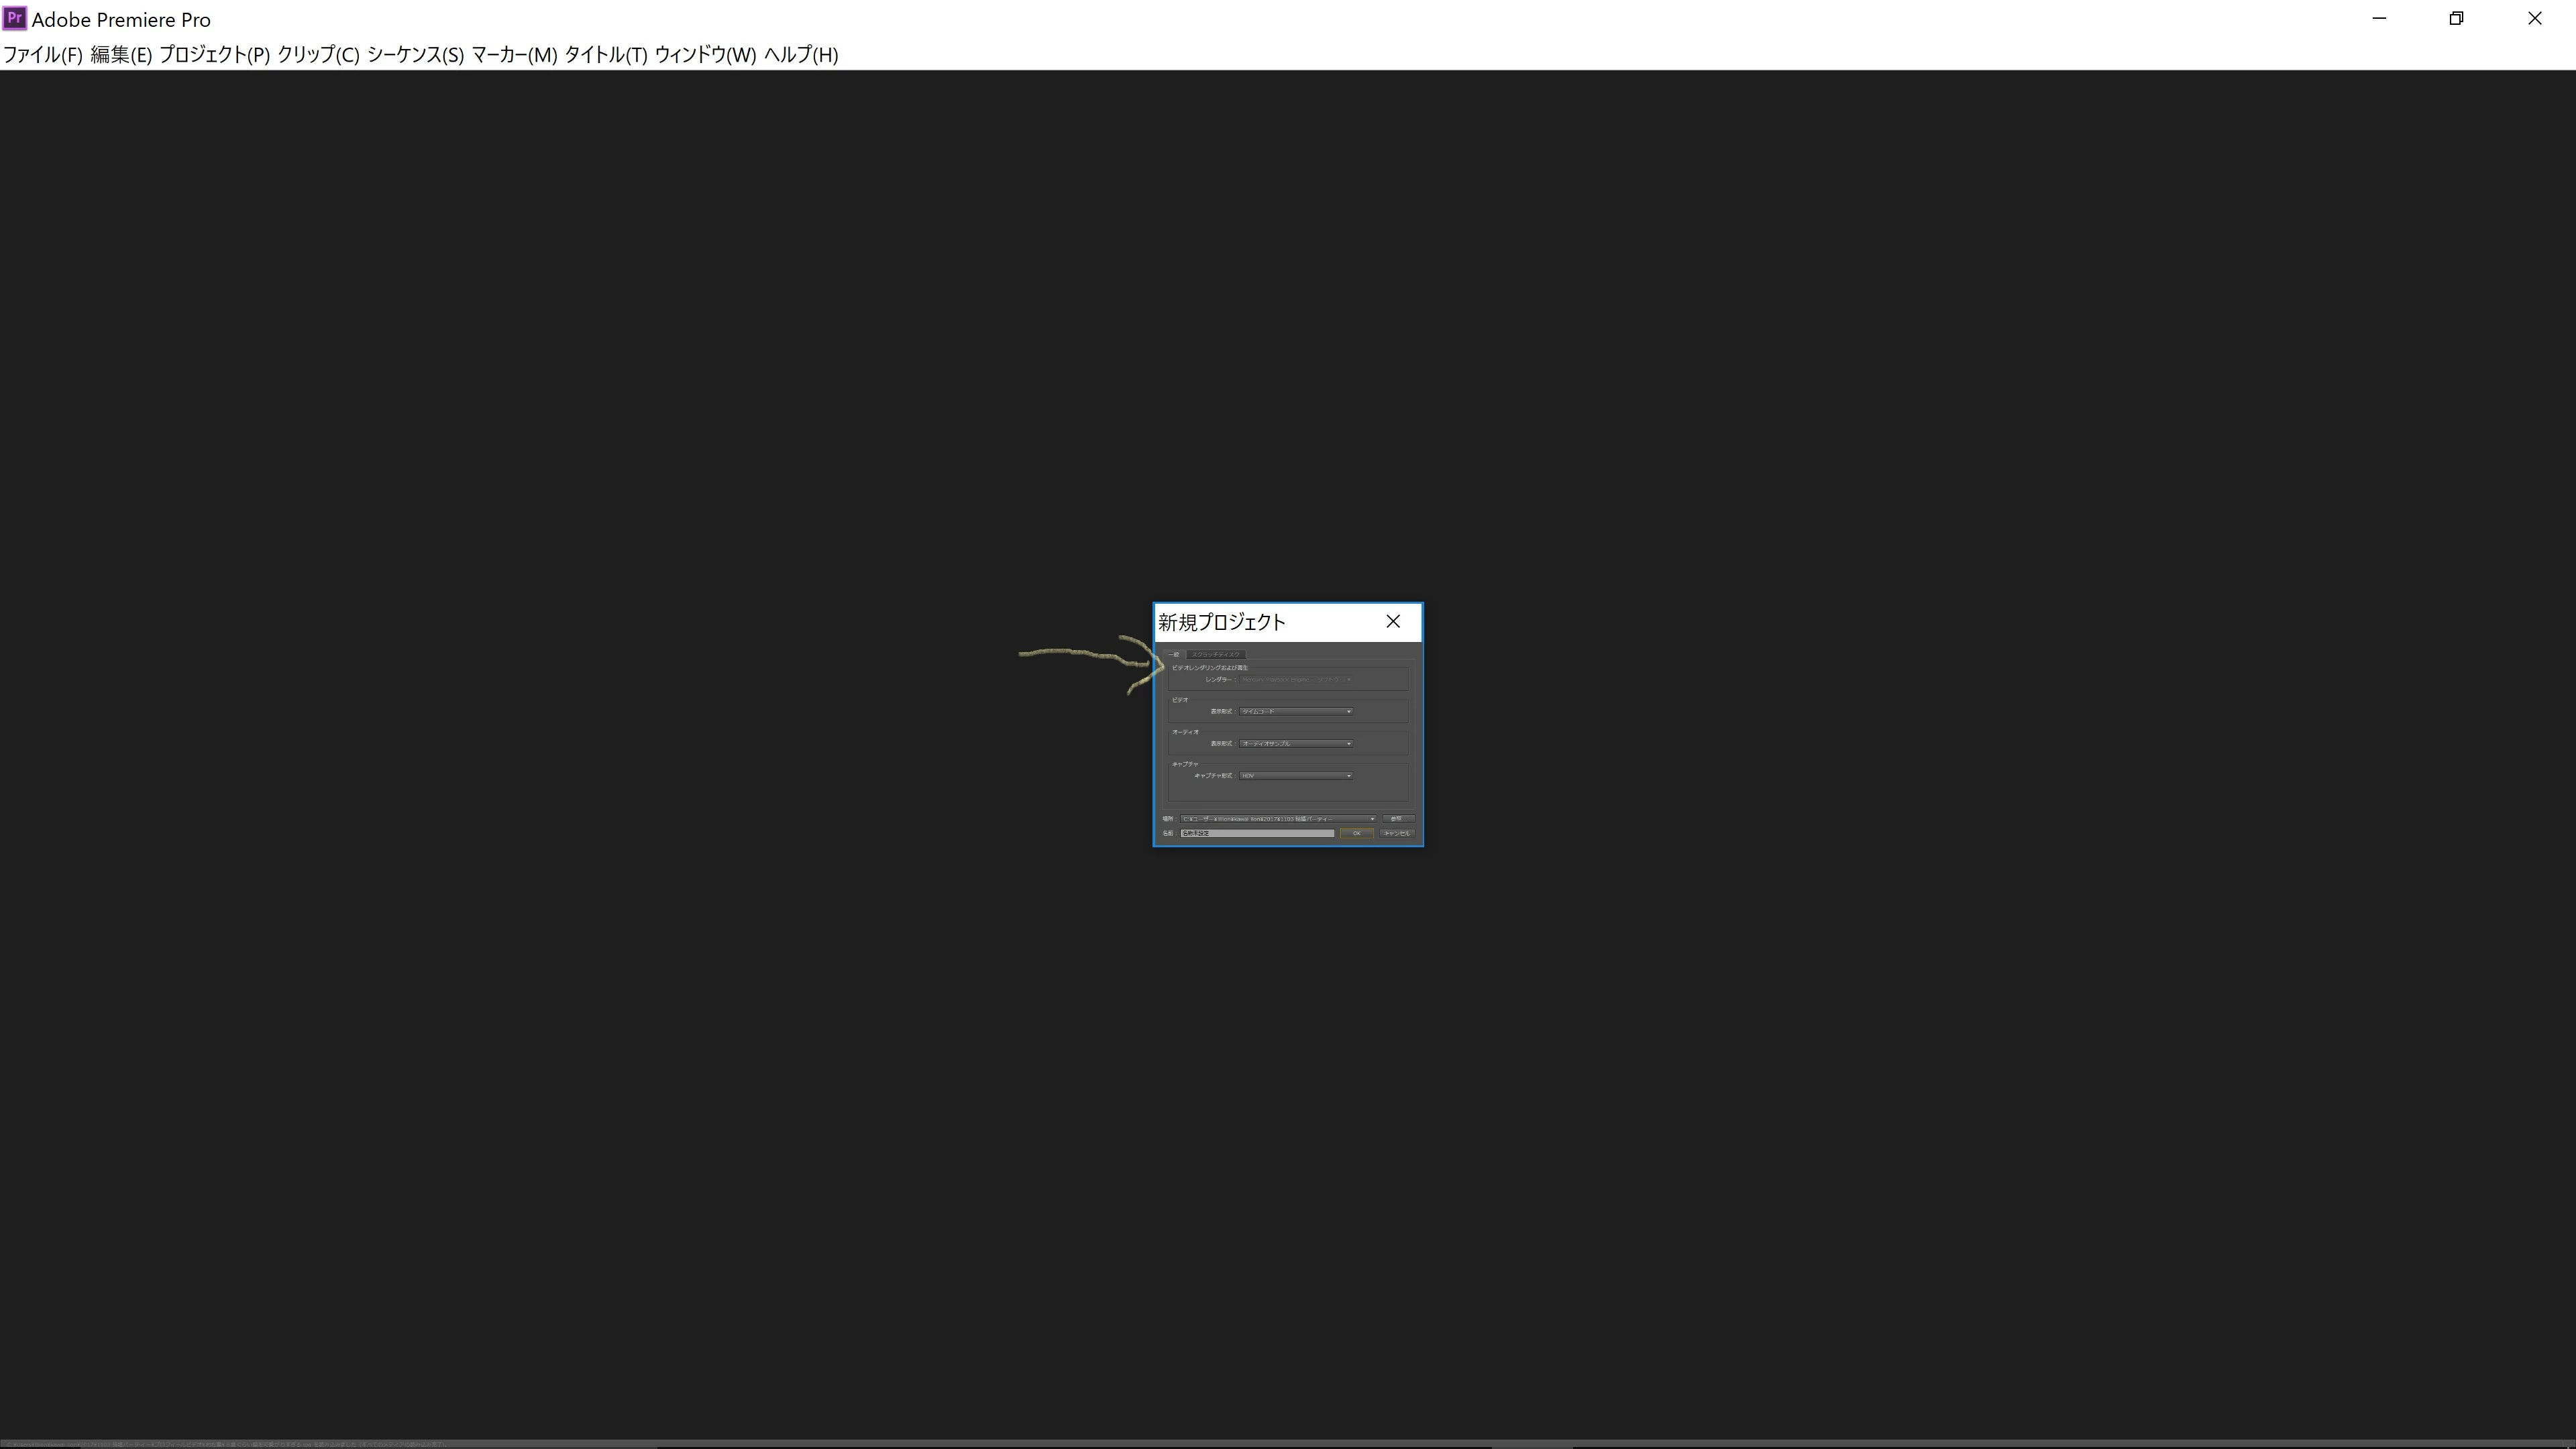
Task: Expand the 場所 location path dropdown
Action: point(1277,819)
